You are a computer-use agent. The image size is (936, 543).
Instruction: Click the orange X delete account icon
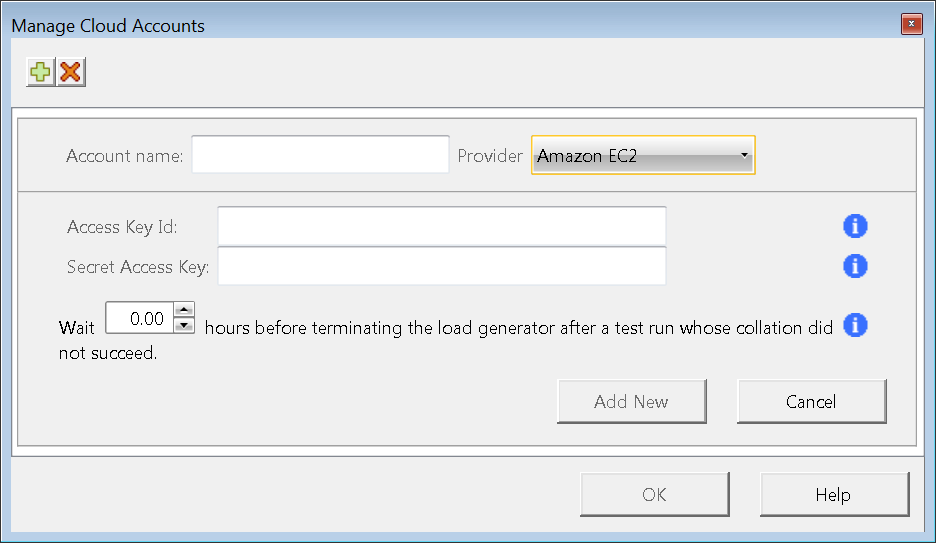pyautogui.click(x=71, y=72)
